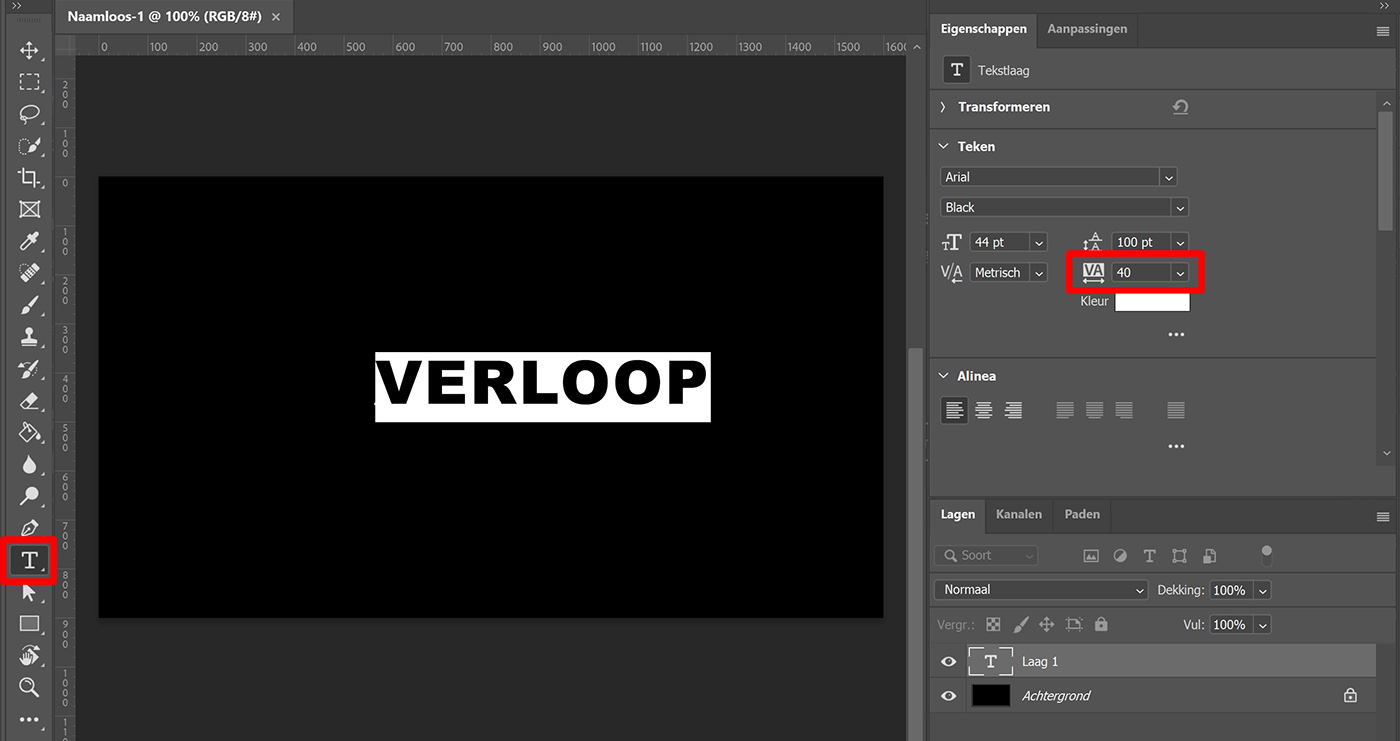
Task: Select the Zoom tool
Action: 29,687
